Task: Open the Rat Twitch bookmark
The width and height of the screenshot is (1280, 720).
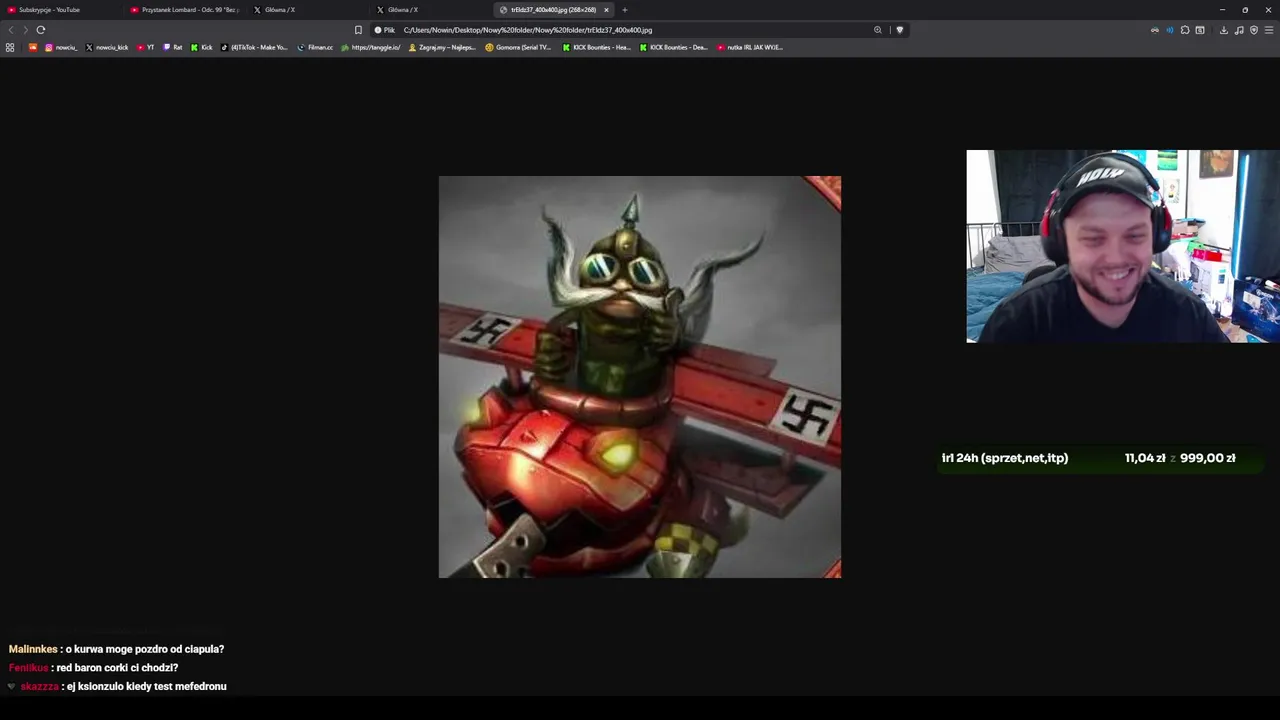Action: pyautogui.click(x=173, y=47)
